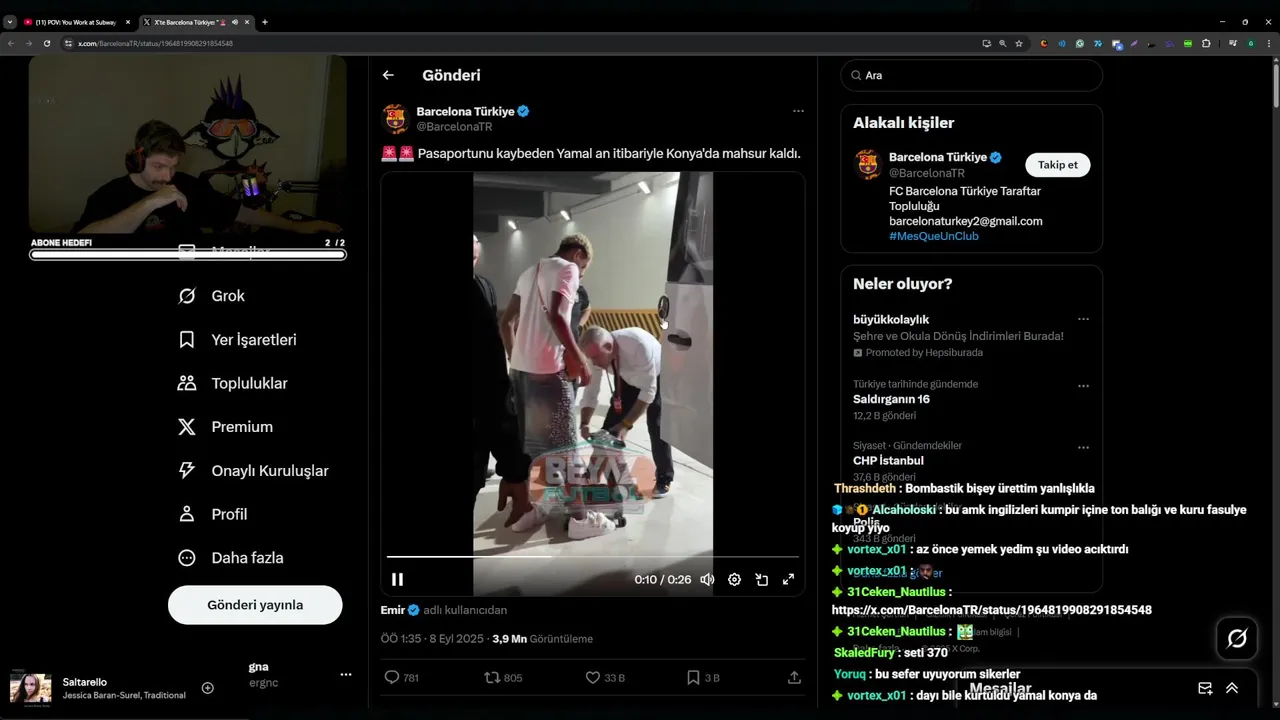1280x720 pixels.
Task: Open the Chrome profile avatar
Action: pos(1251,43)
